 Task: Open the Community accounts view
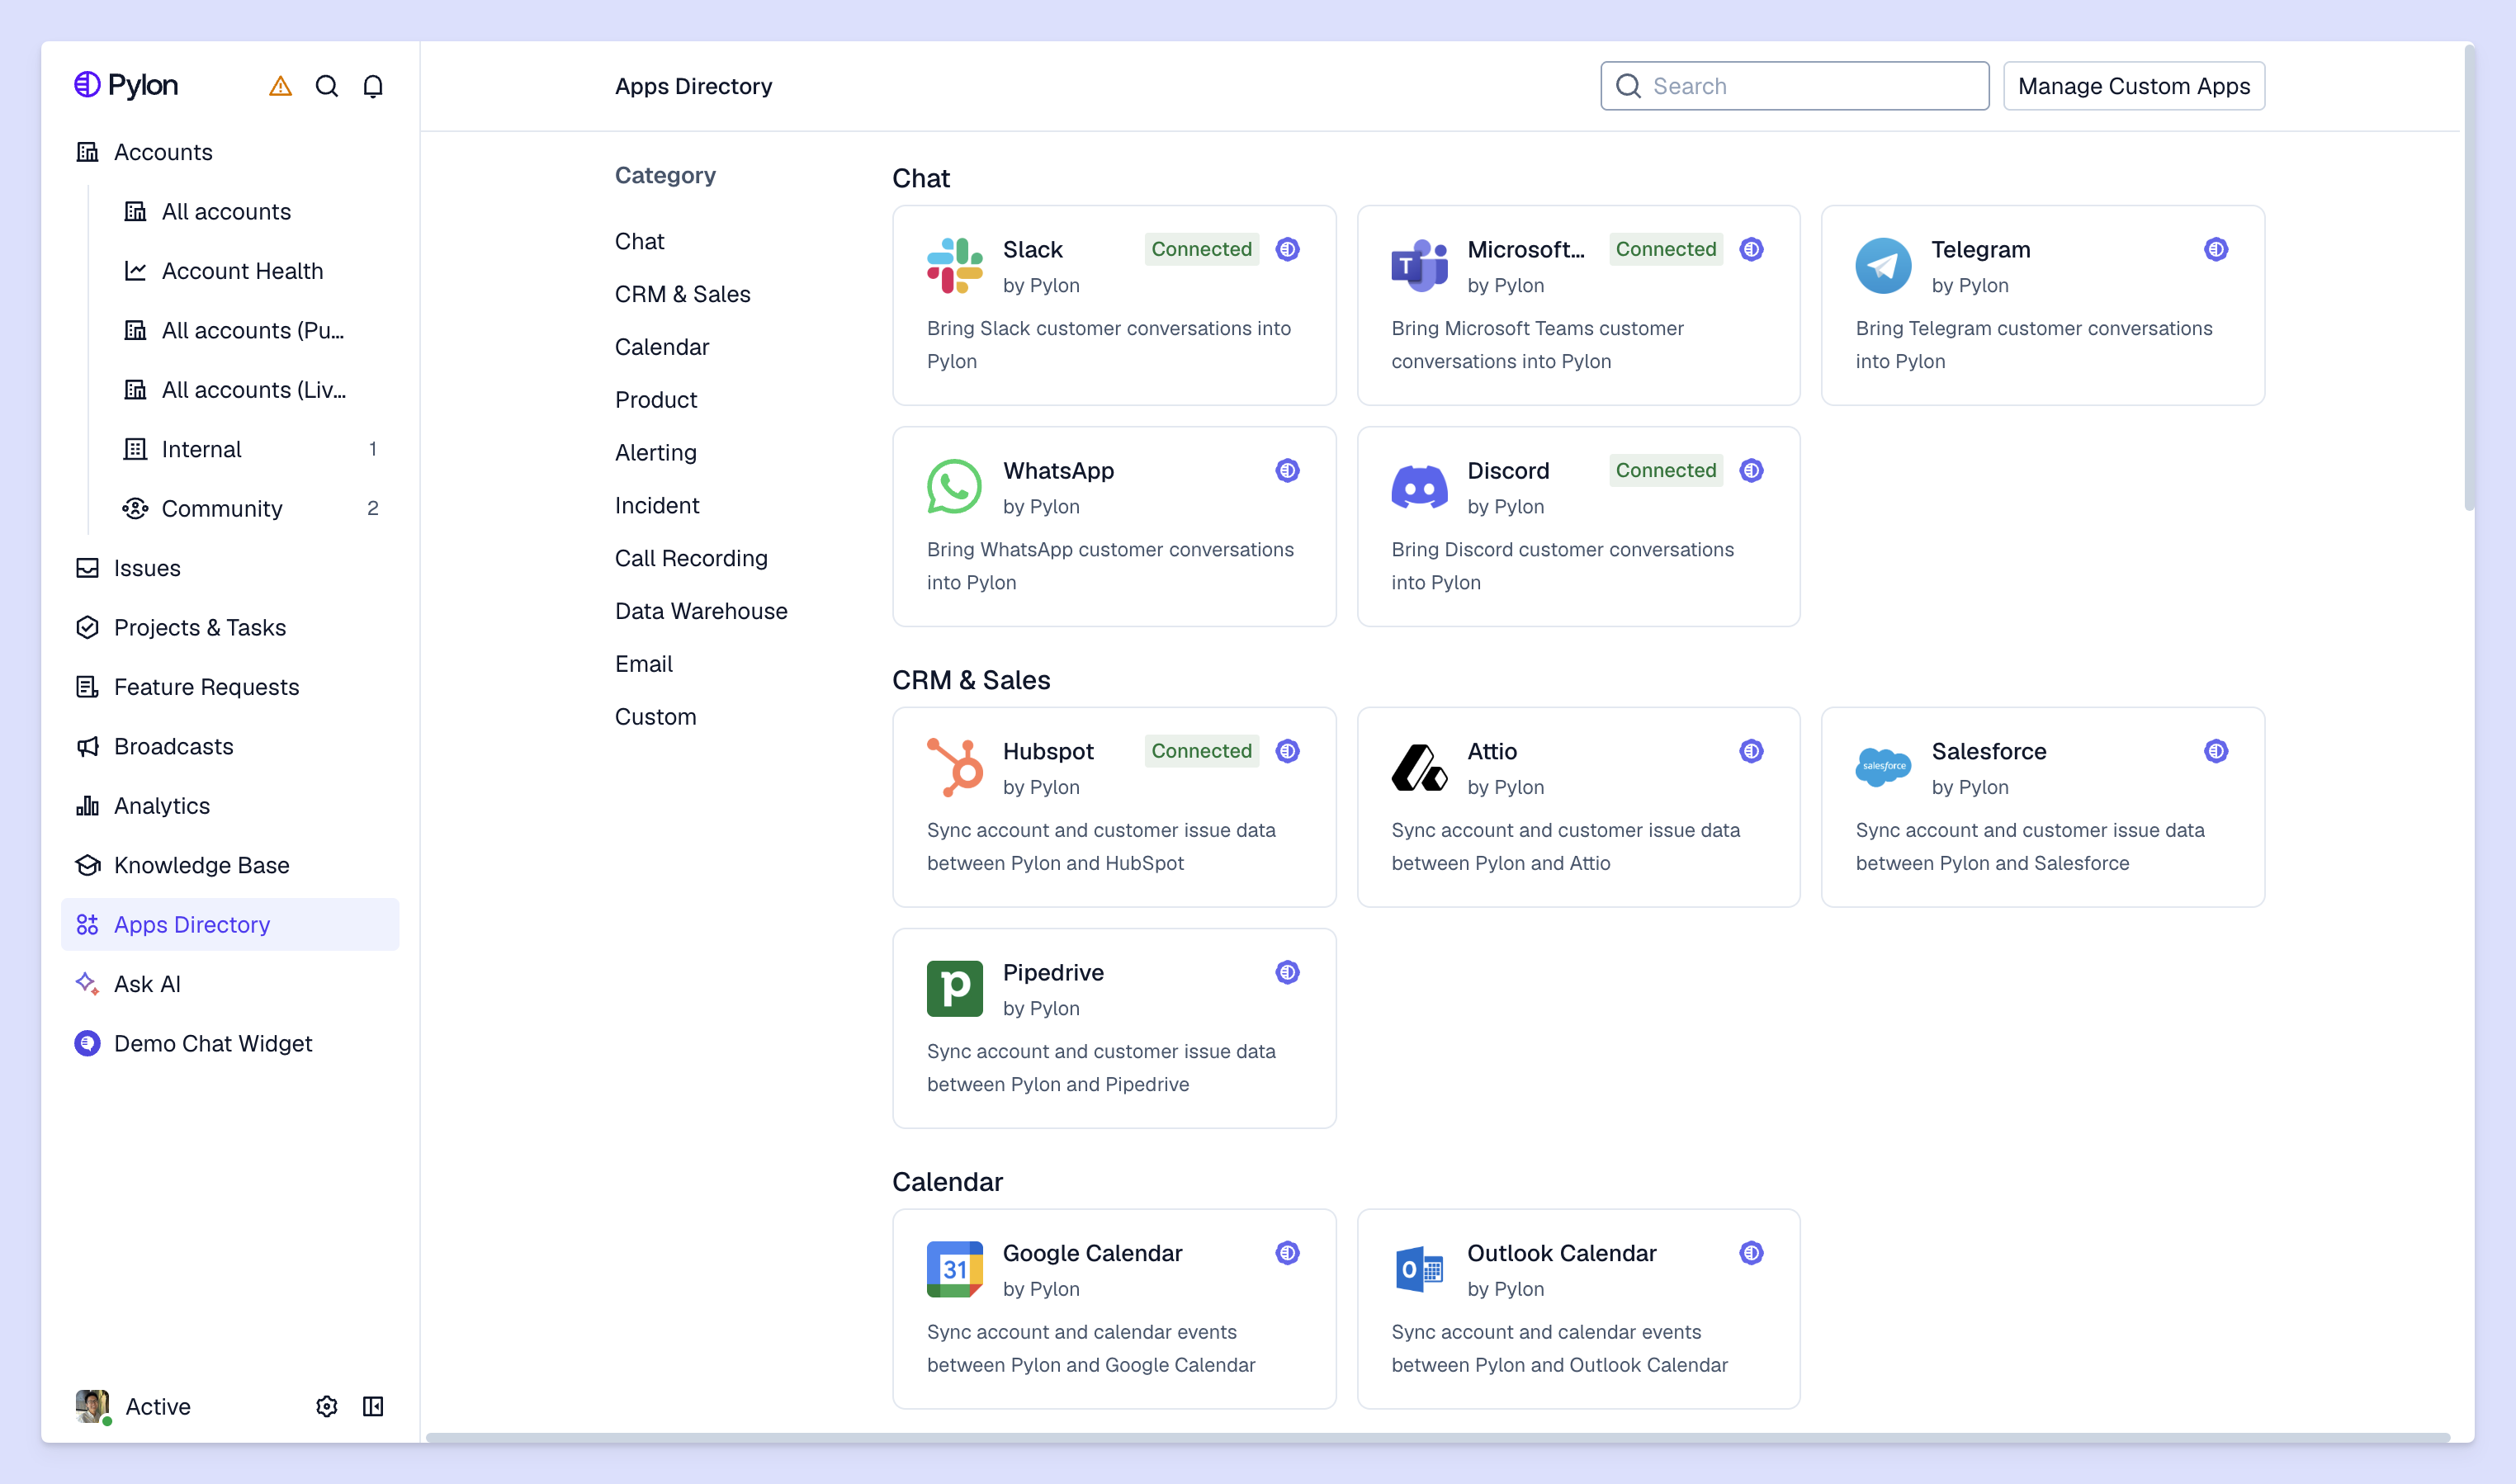click(x=254, y=508)
